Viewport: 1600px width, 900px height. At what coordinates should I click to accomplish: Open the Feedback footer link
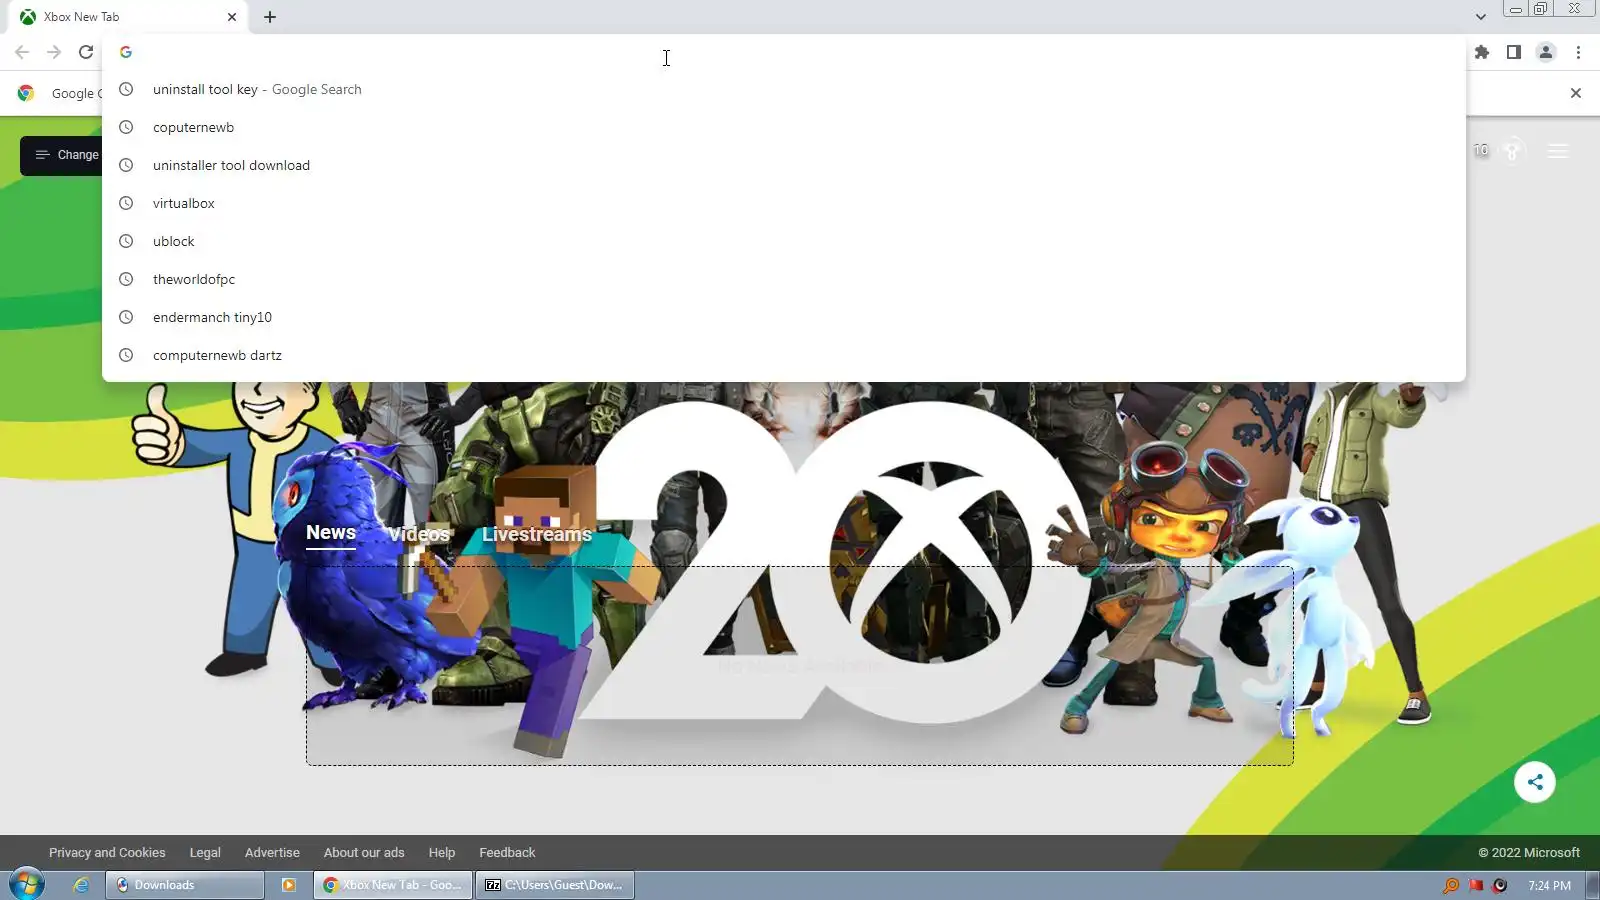coord(507,853)
